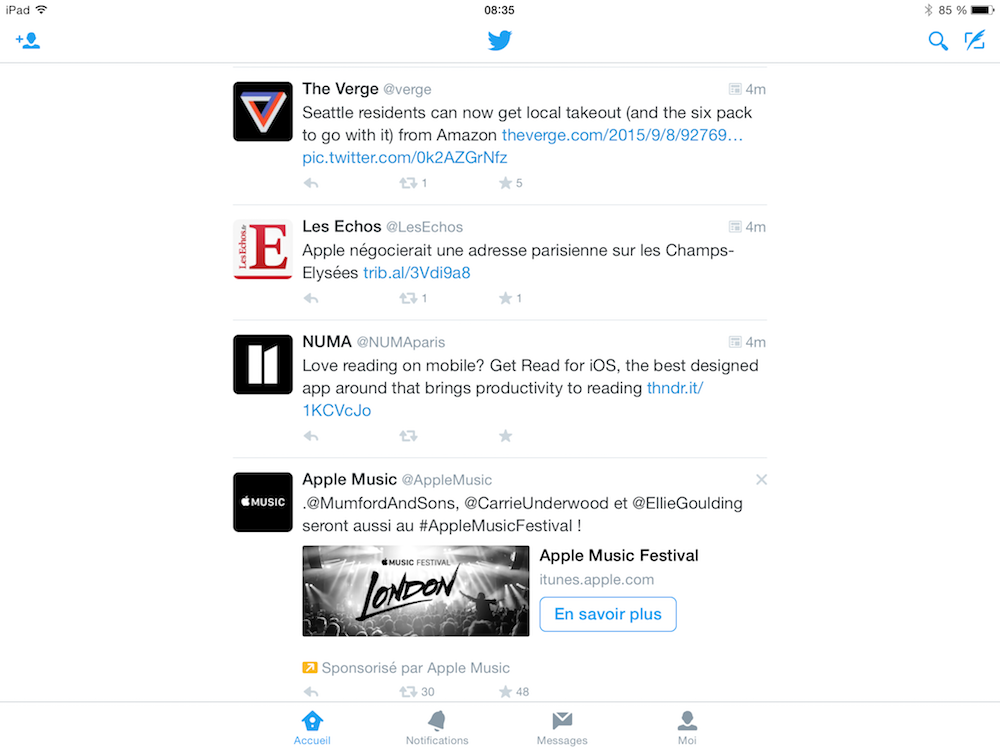Star the Apple Music sponsored tweet

click(x=506, y=692)
